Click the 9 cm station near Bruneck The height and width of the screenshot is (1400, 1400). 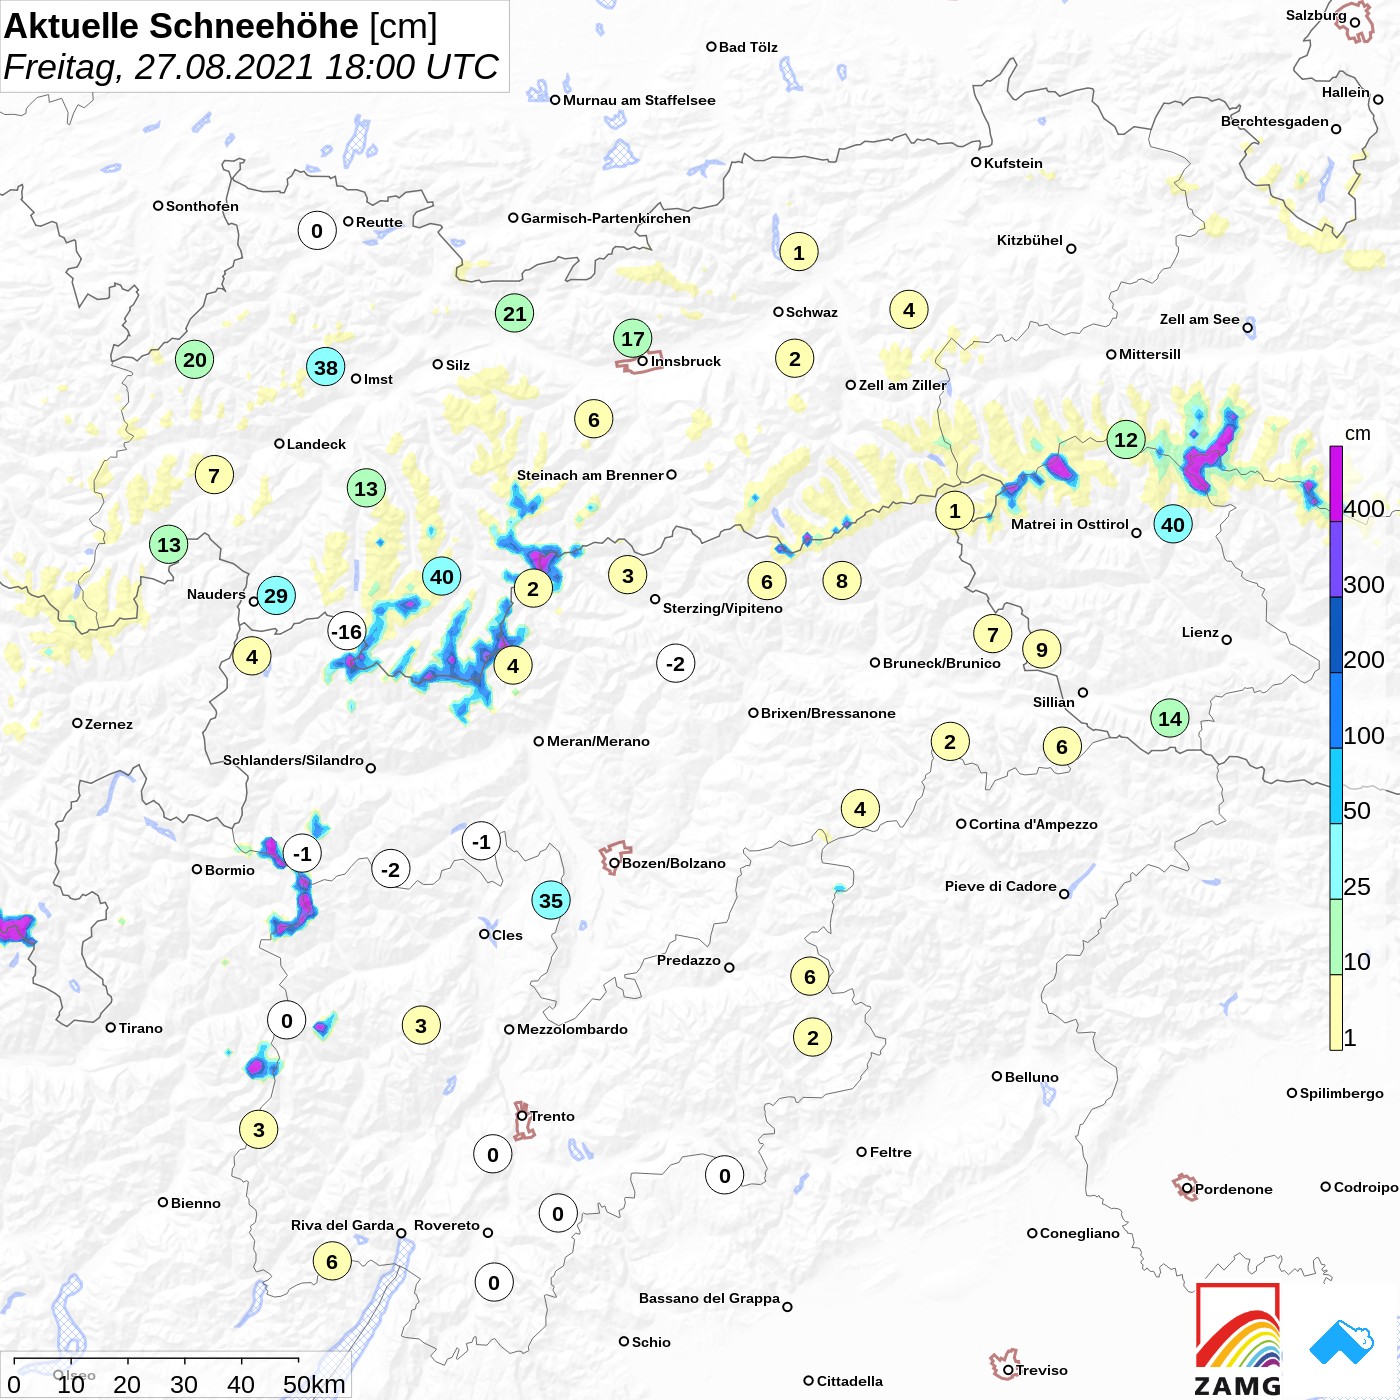(1042, 649)
